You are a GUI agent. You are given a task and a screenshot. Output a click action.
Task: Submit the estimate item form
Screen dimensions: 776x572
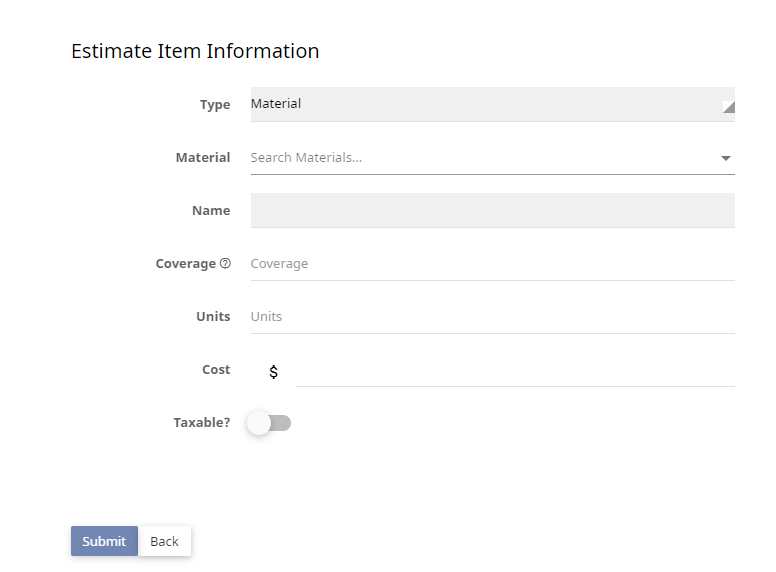pos(104,541)
